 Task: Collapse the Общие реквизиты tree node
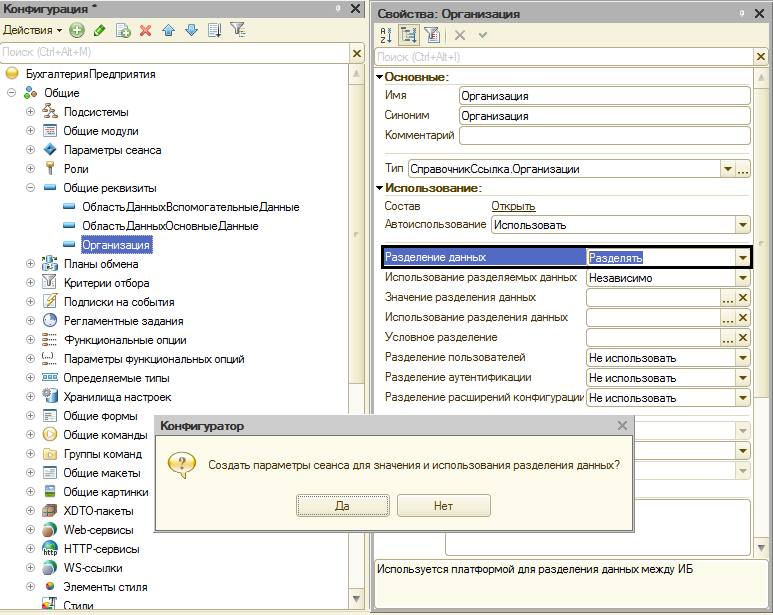tap(31, 188)
